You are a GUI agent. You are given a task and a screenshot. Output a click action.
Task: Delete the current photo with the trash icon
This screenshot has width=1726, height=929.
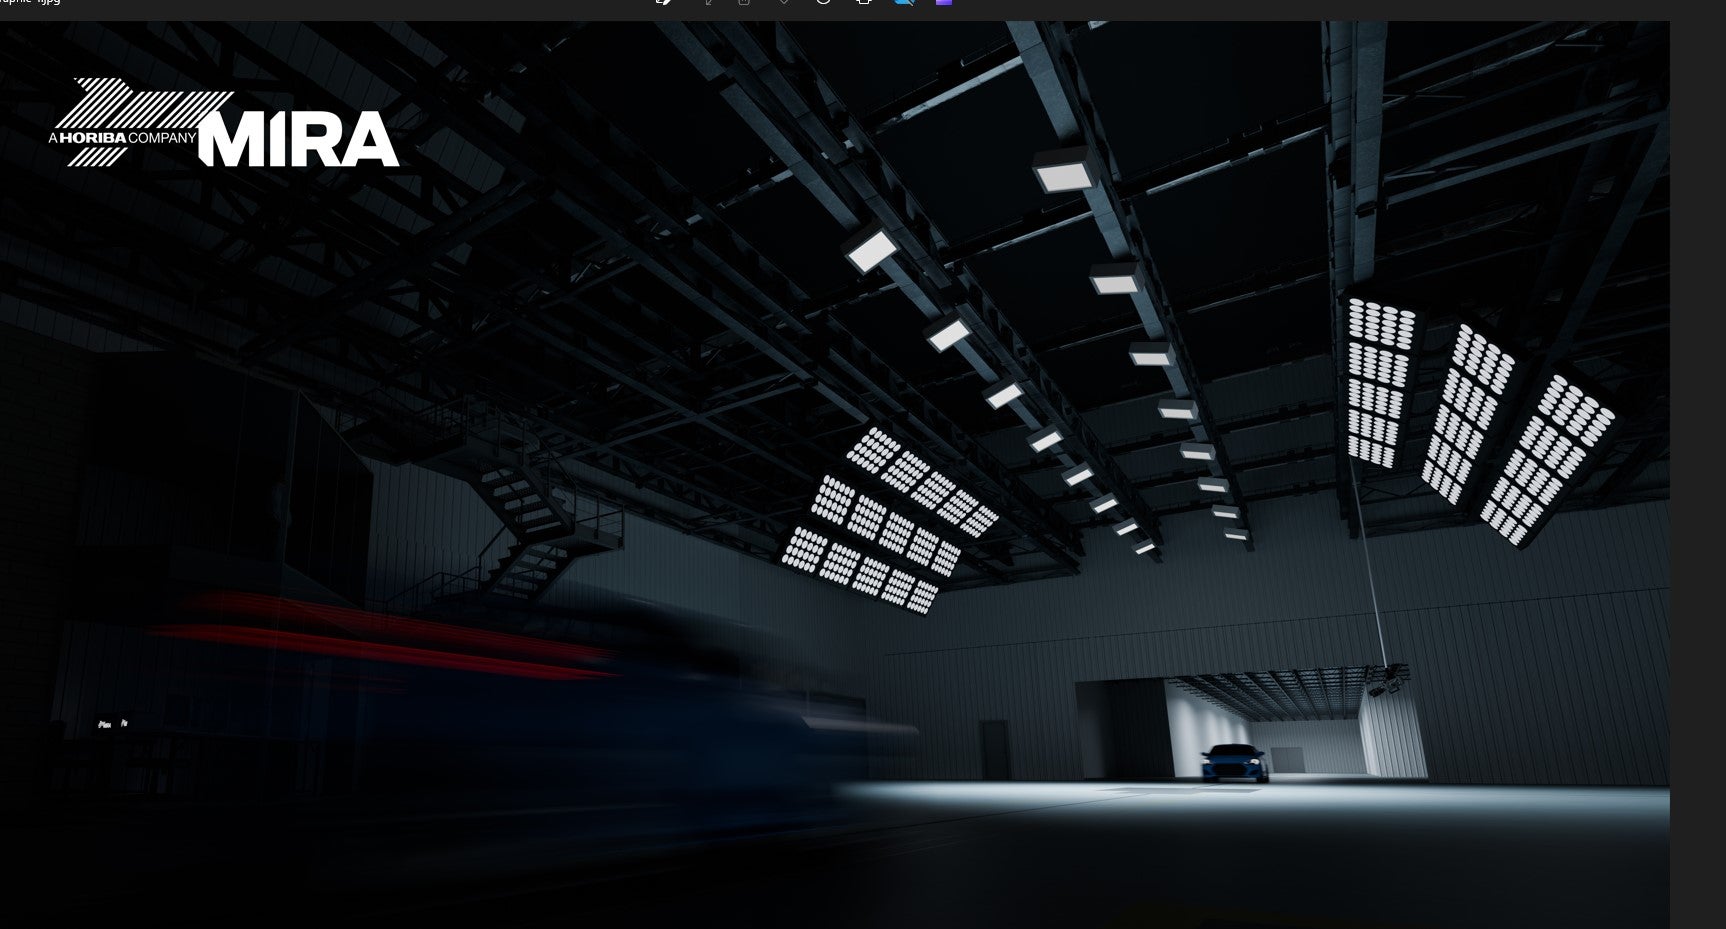[743, 3]
